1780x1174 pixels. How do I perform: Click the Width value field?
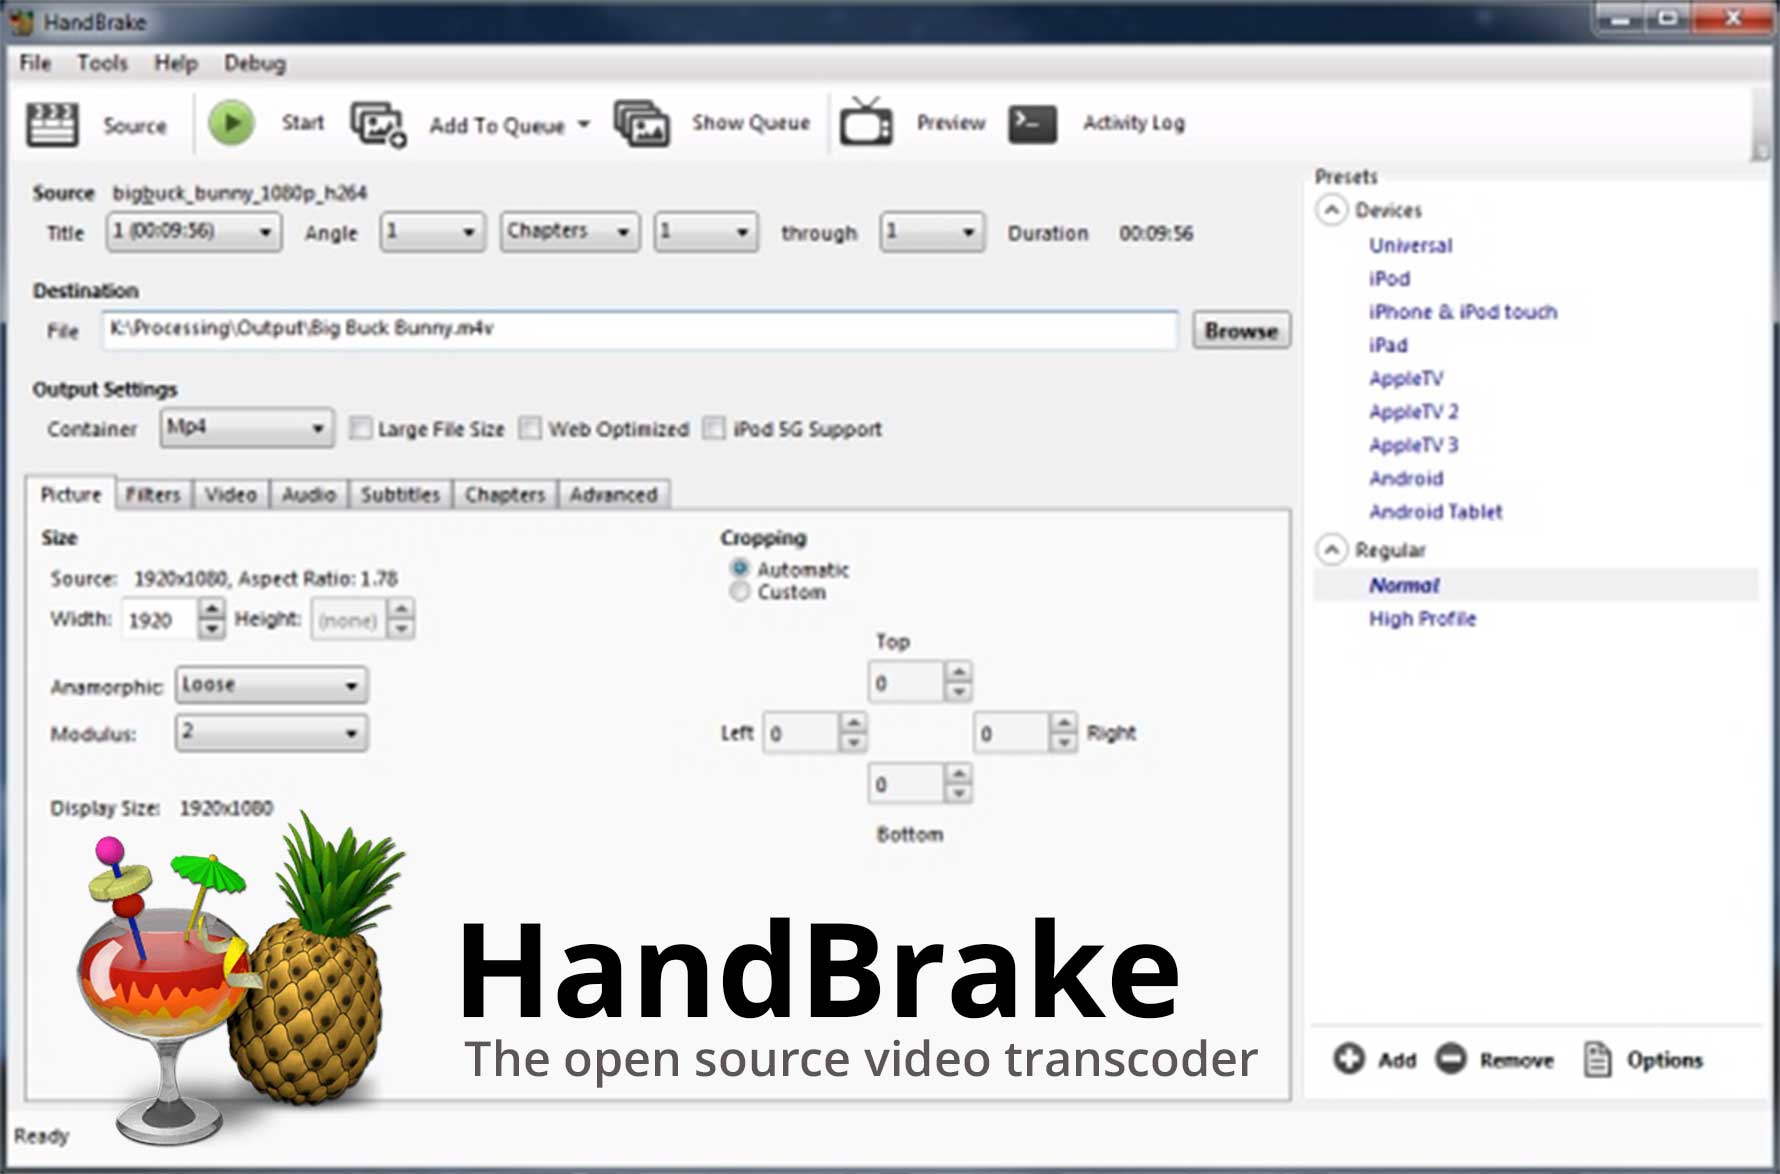point(160,619)
